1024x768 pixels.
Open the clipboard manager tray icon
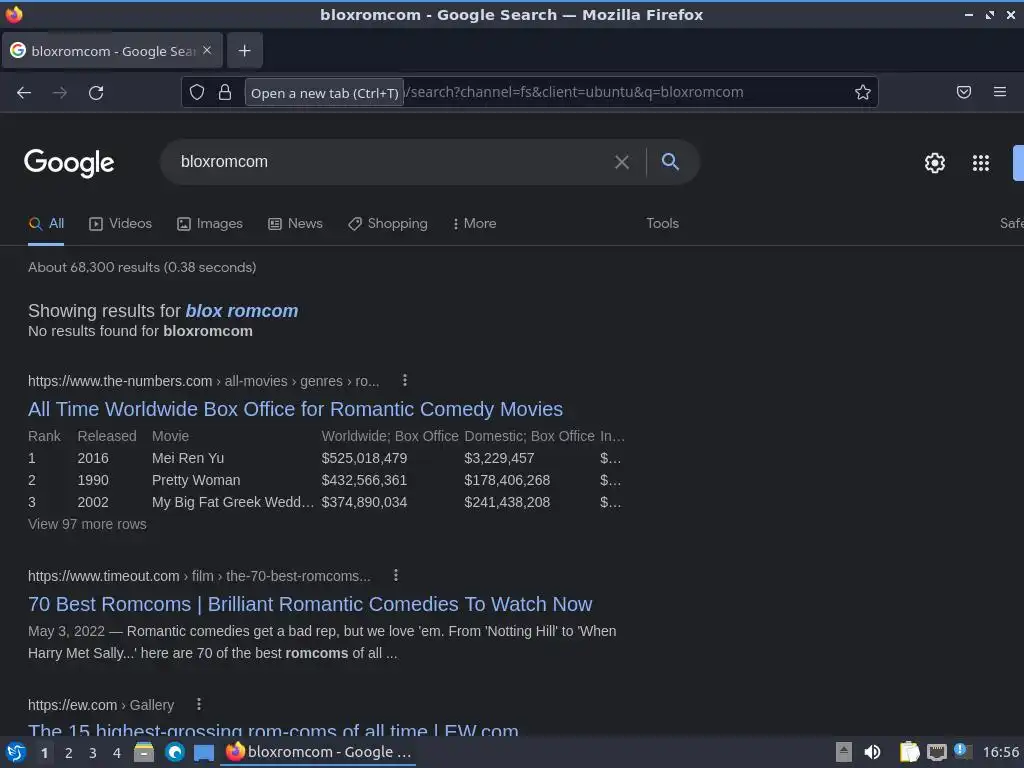[x=909, y=752]
